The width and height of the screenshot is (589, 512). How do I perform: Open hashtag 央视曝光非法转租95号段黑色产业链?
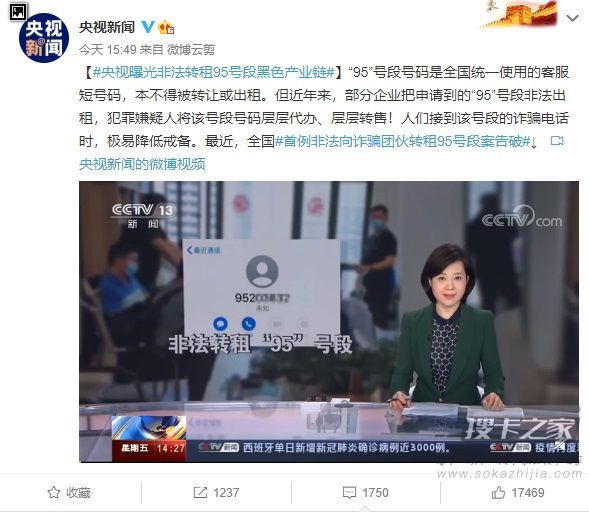pos(213,72)
